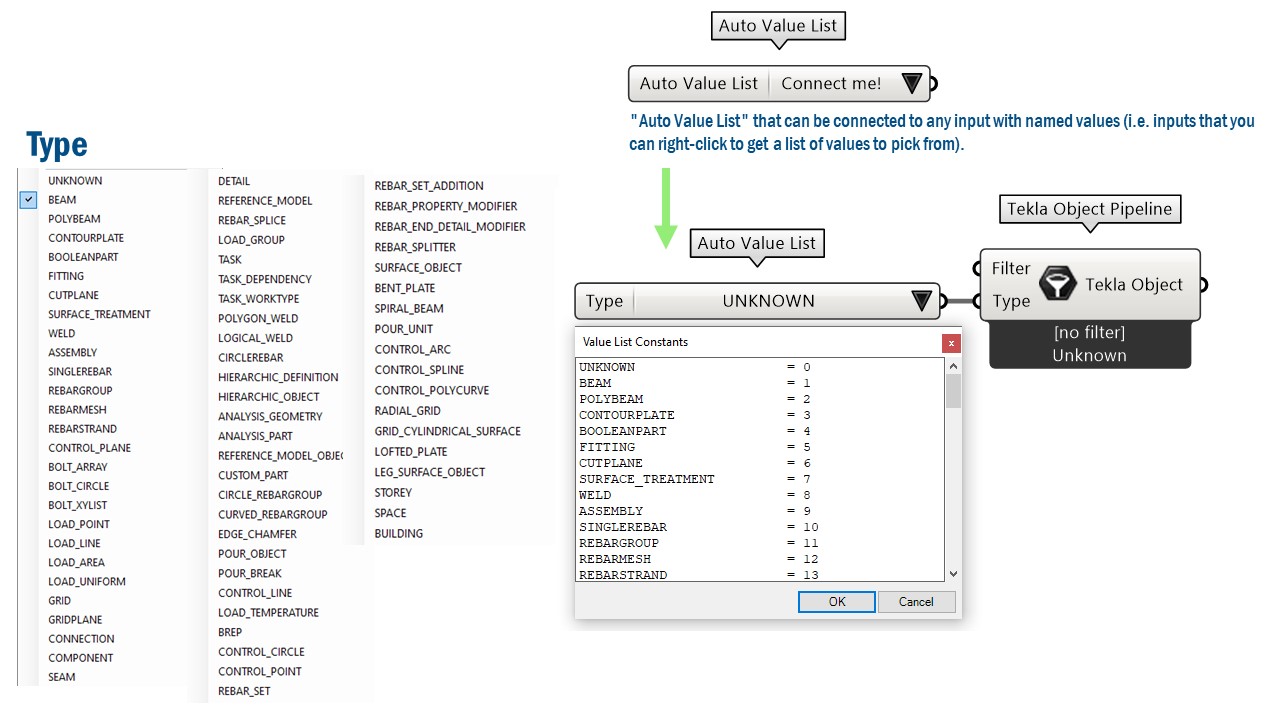Click the Tekla Object Pipeline label
The width and height of the screenshot is (1280, 720).
click(1090, 209)
